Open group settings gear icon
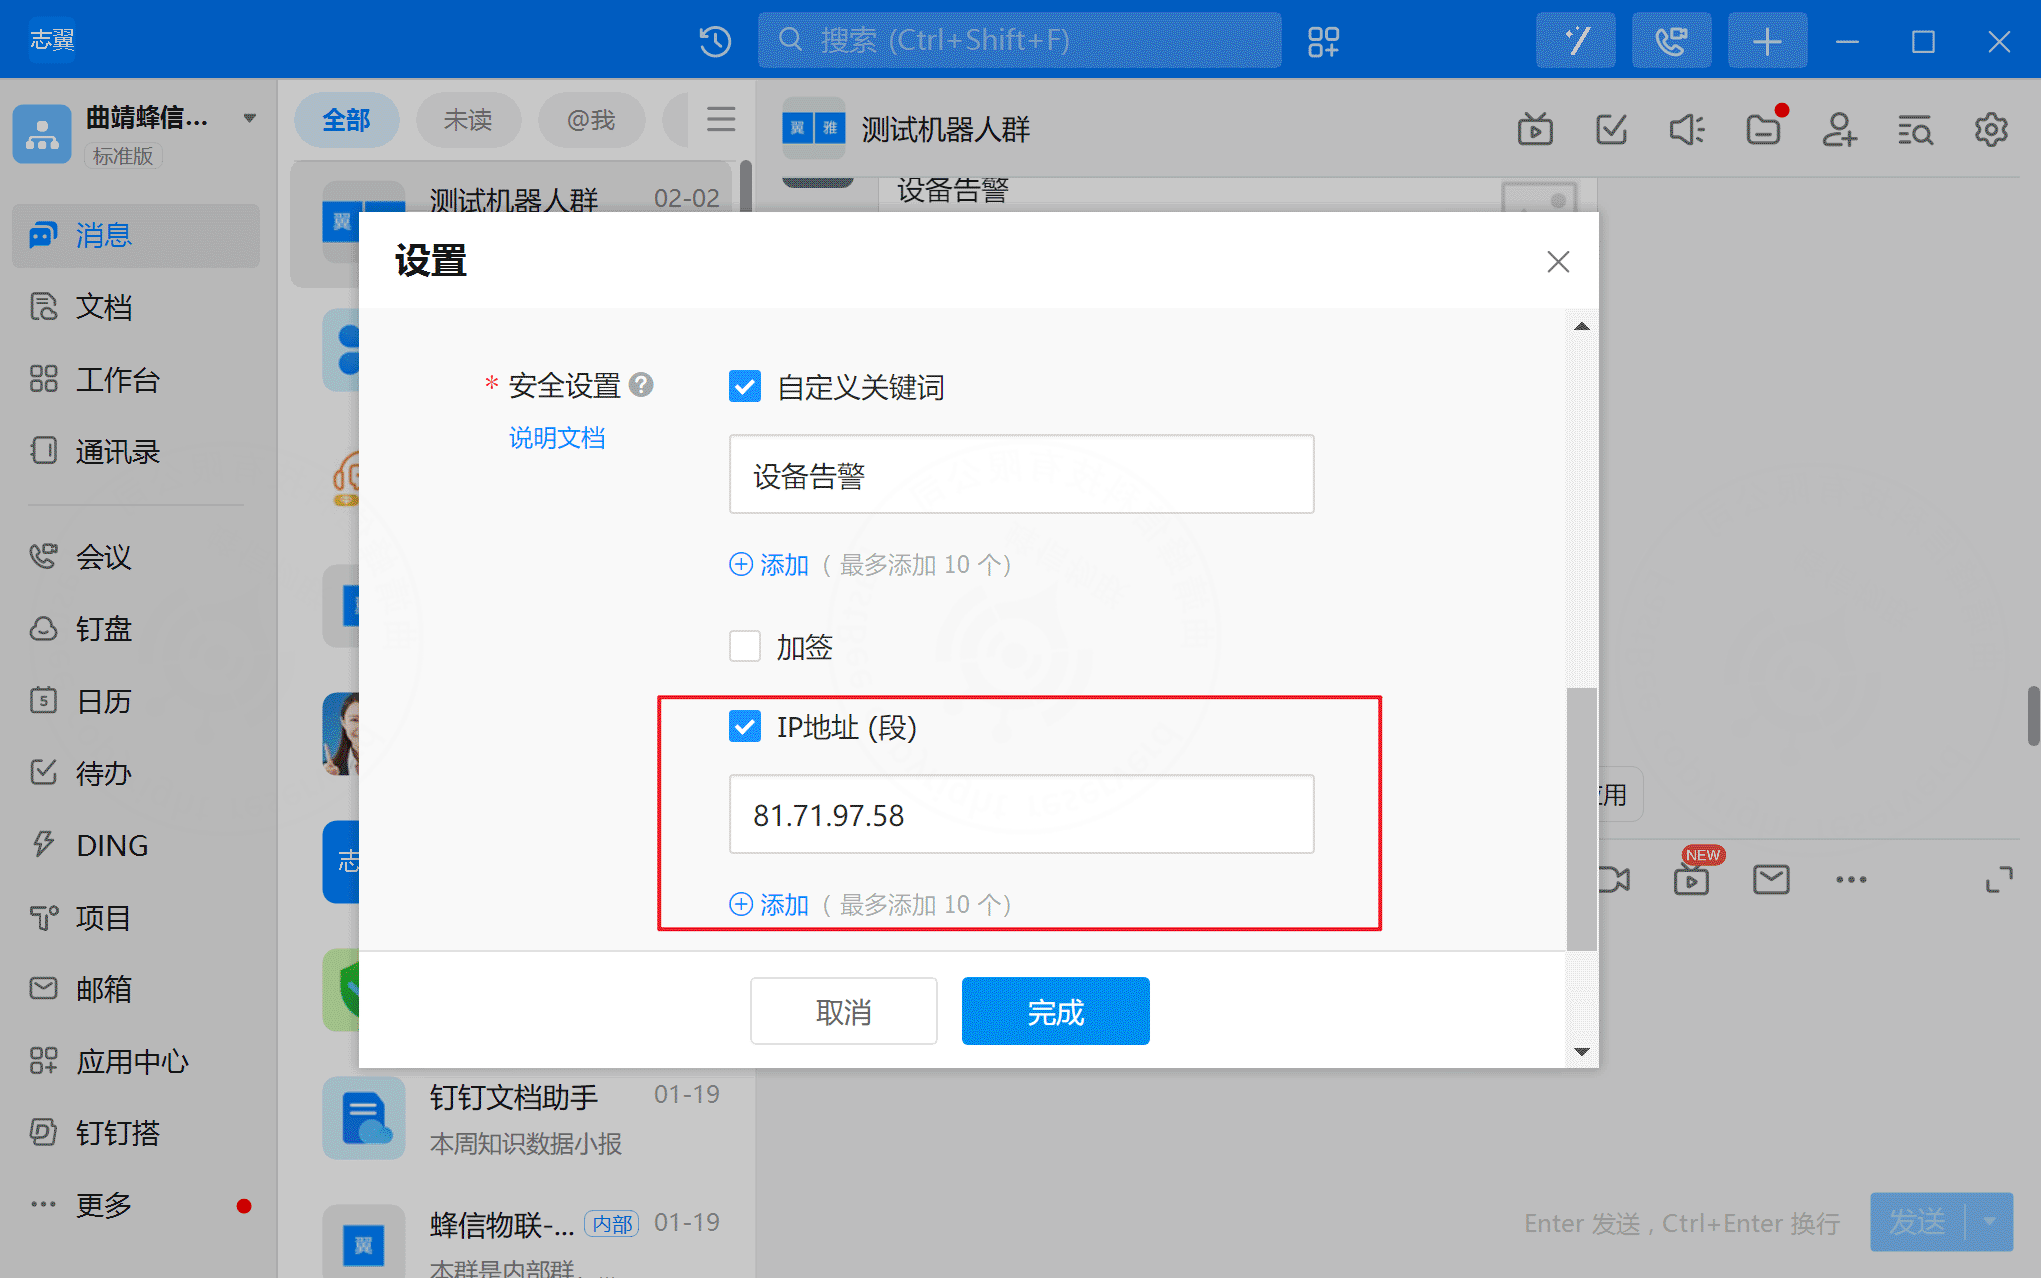 pyautogui.click(x=1991, y=130)
